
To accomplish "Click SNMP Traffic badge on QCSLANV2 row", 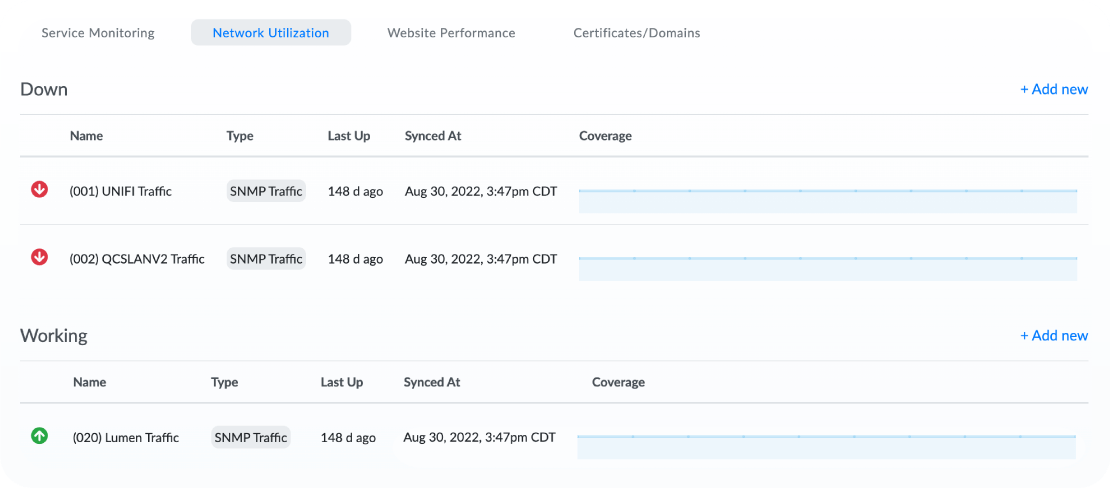I will (x=266, y=259).
